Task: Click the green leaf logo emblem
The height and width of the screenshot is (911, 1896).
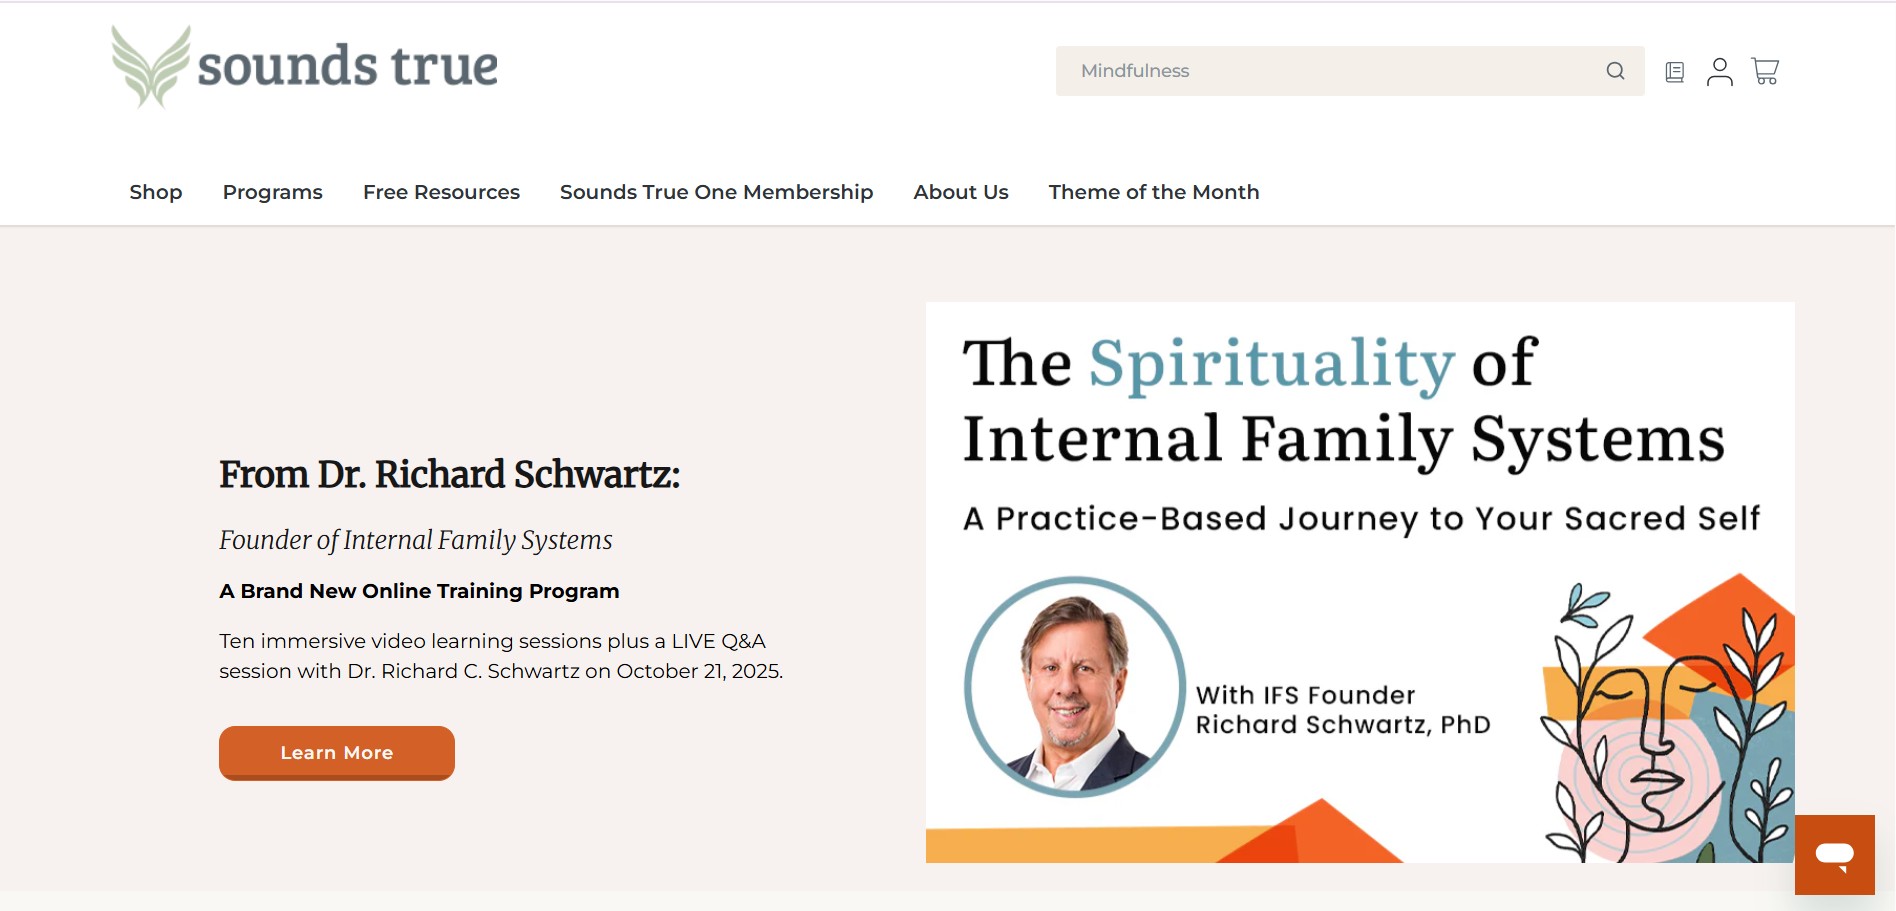Action: 151,66
